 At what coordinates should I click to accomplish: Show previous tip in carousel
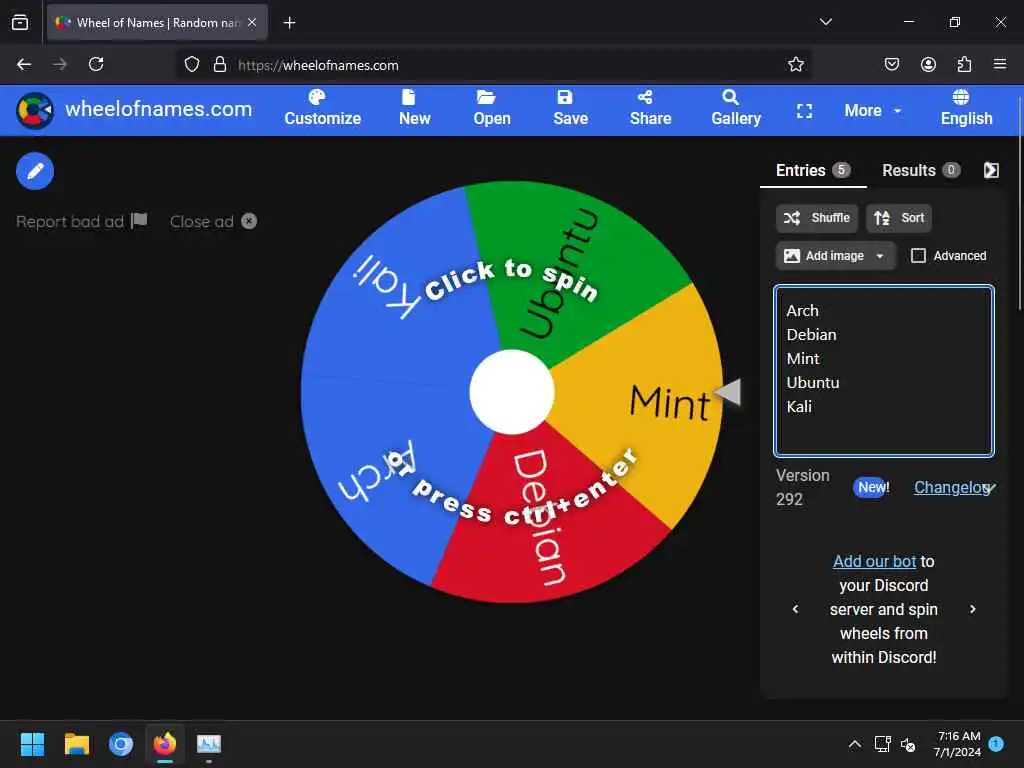795,609
